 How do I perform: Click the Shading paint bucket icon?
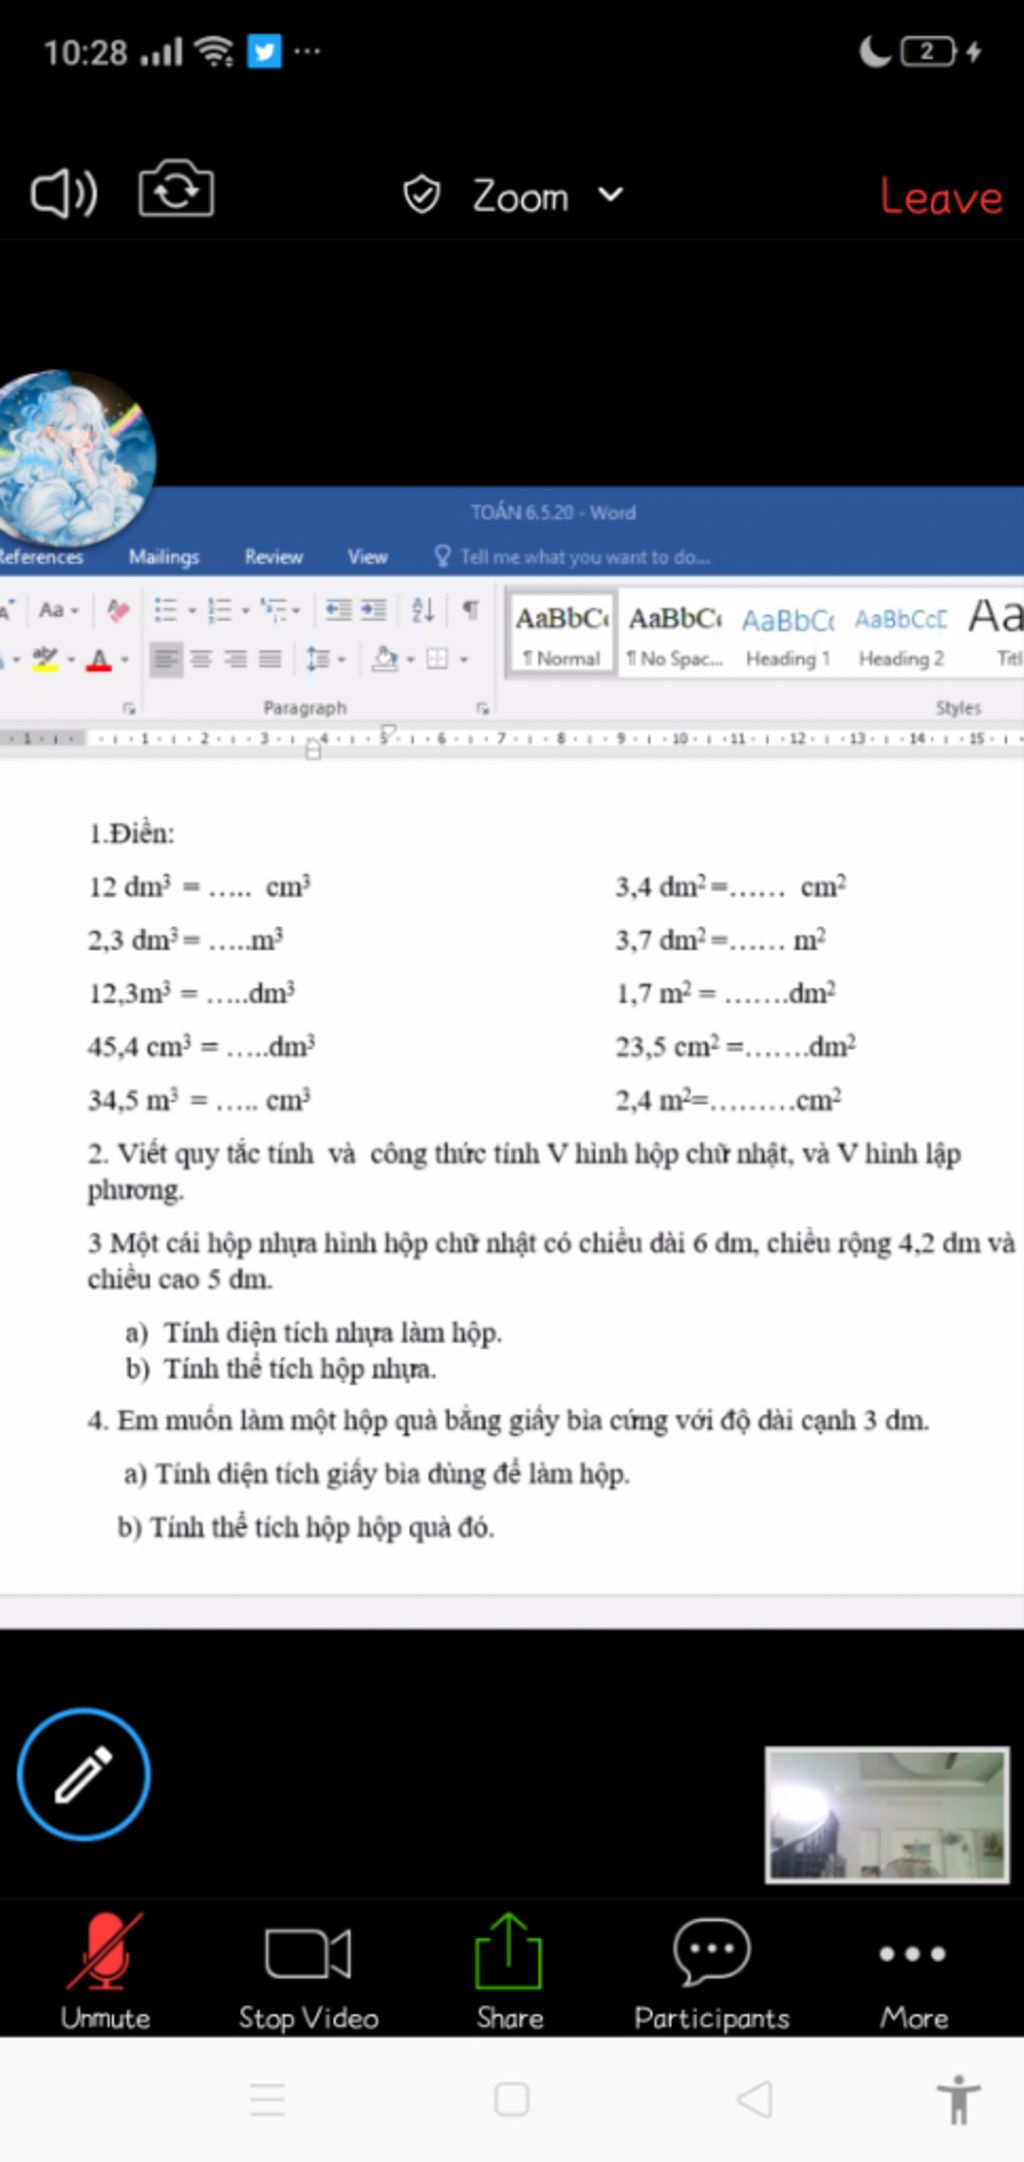(385, 658)
